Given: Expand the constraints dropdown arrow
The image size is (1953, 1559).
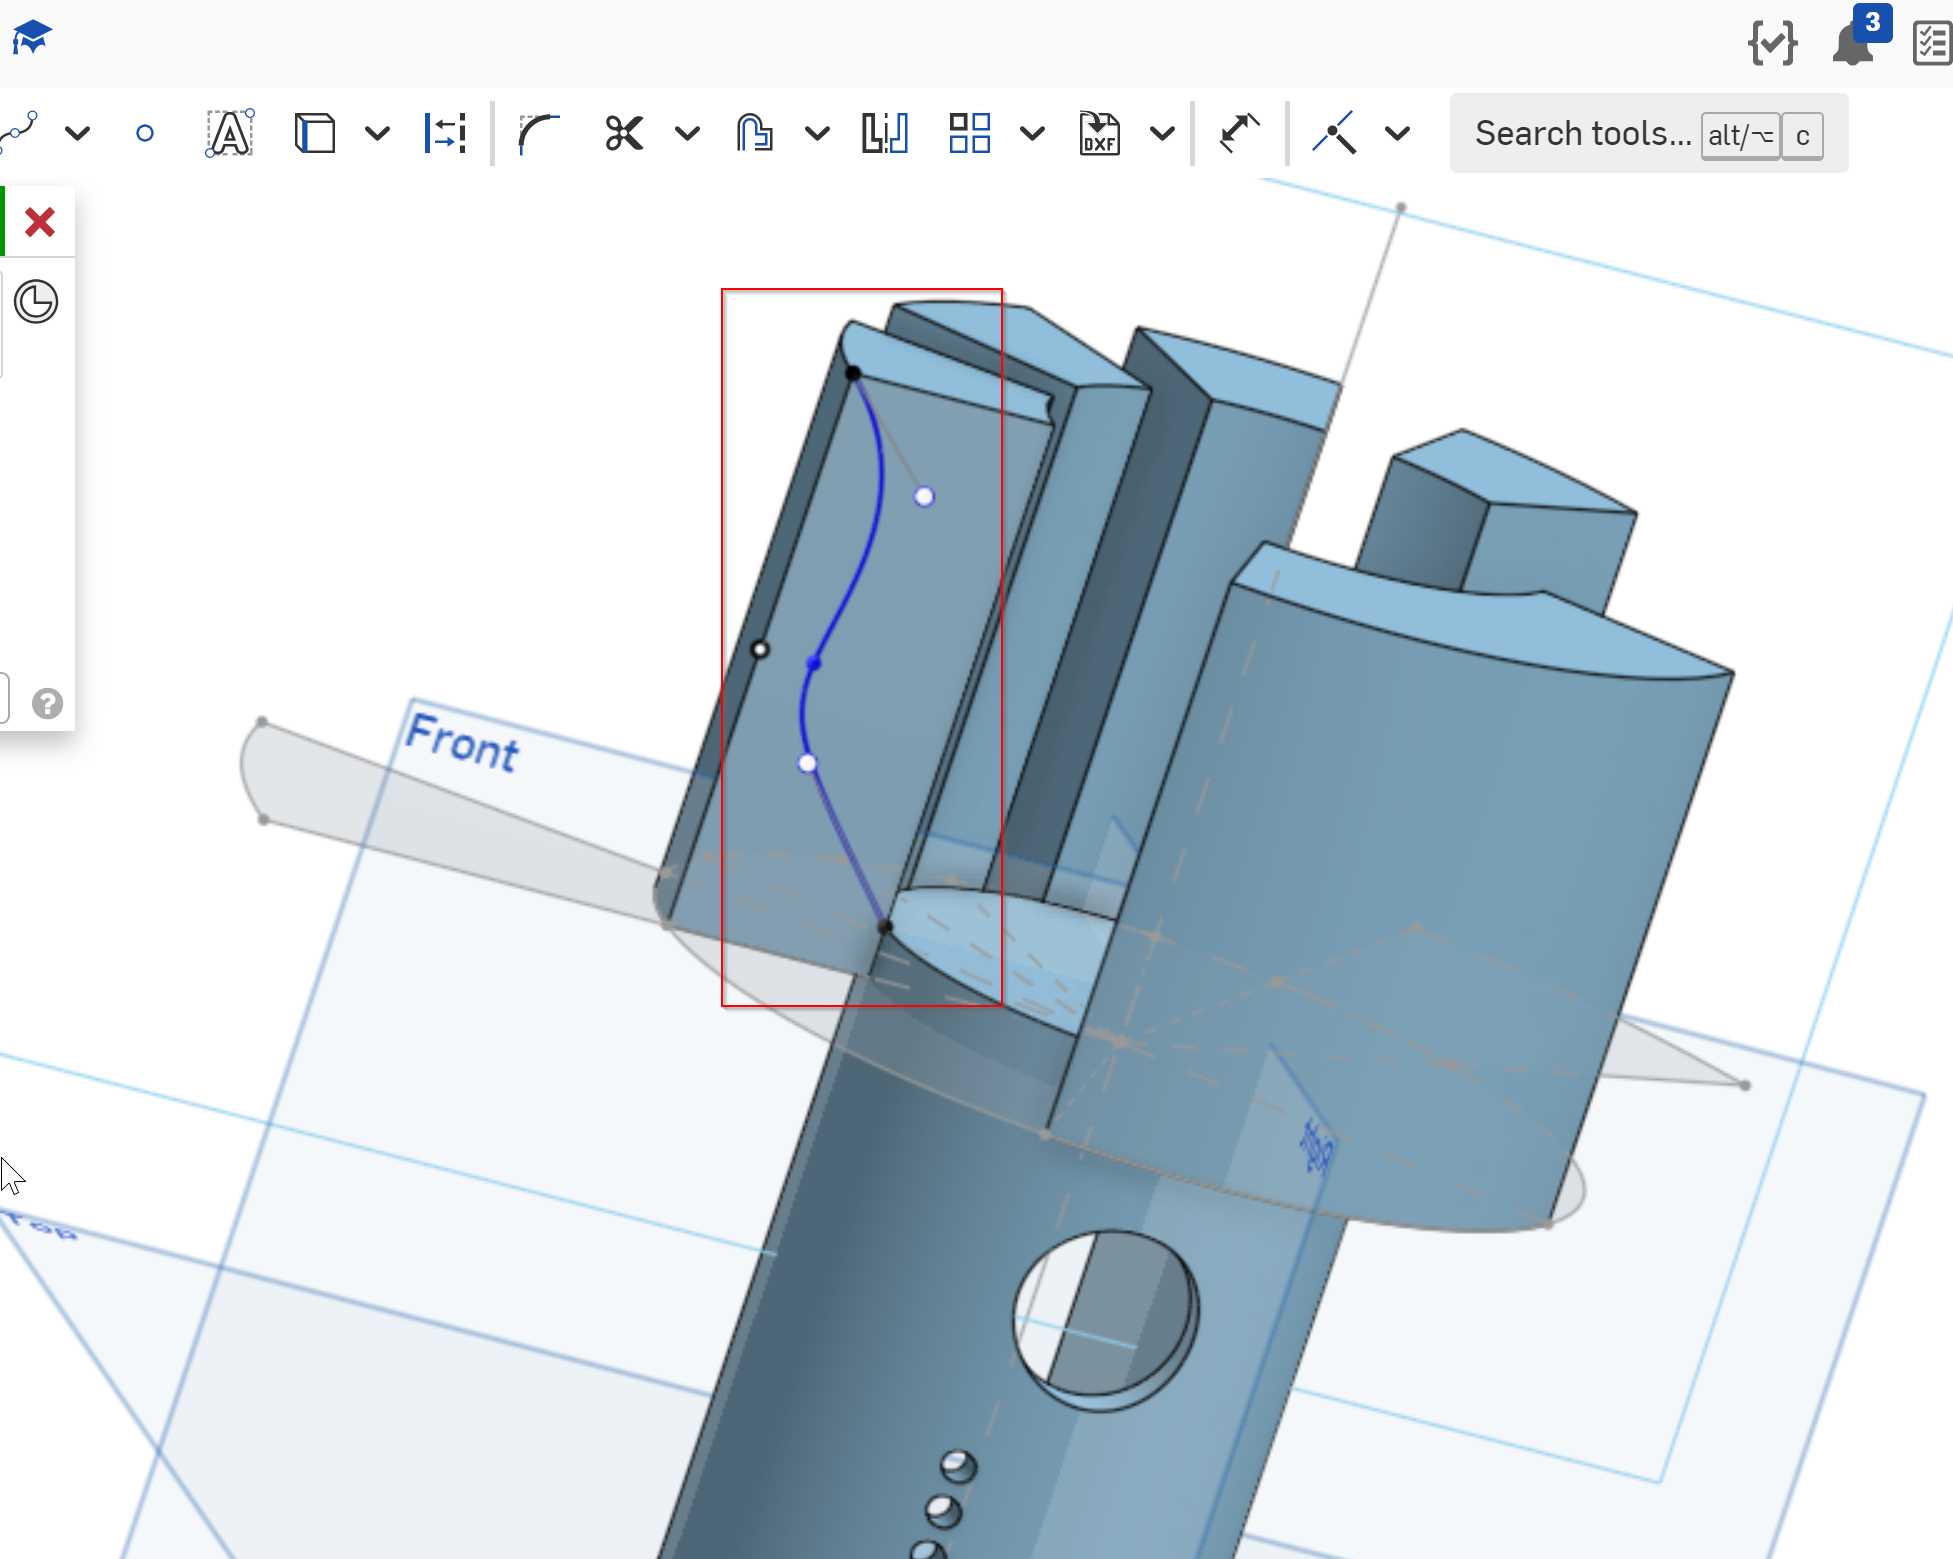Looking at the screenshot, I should pos(1398,133).
